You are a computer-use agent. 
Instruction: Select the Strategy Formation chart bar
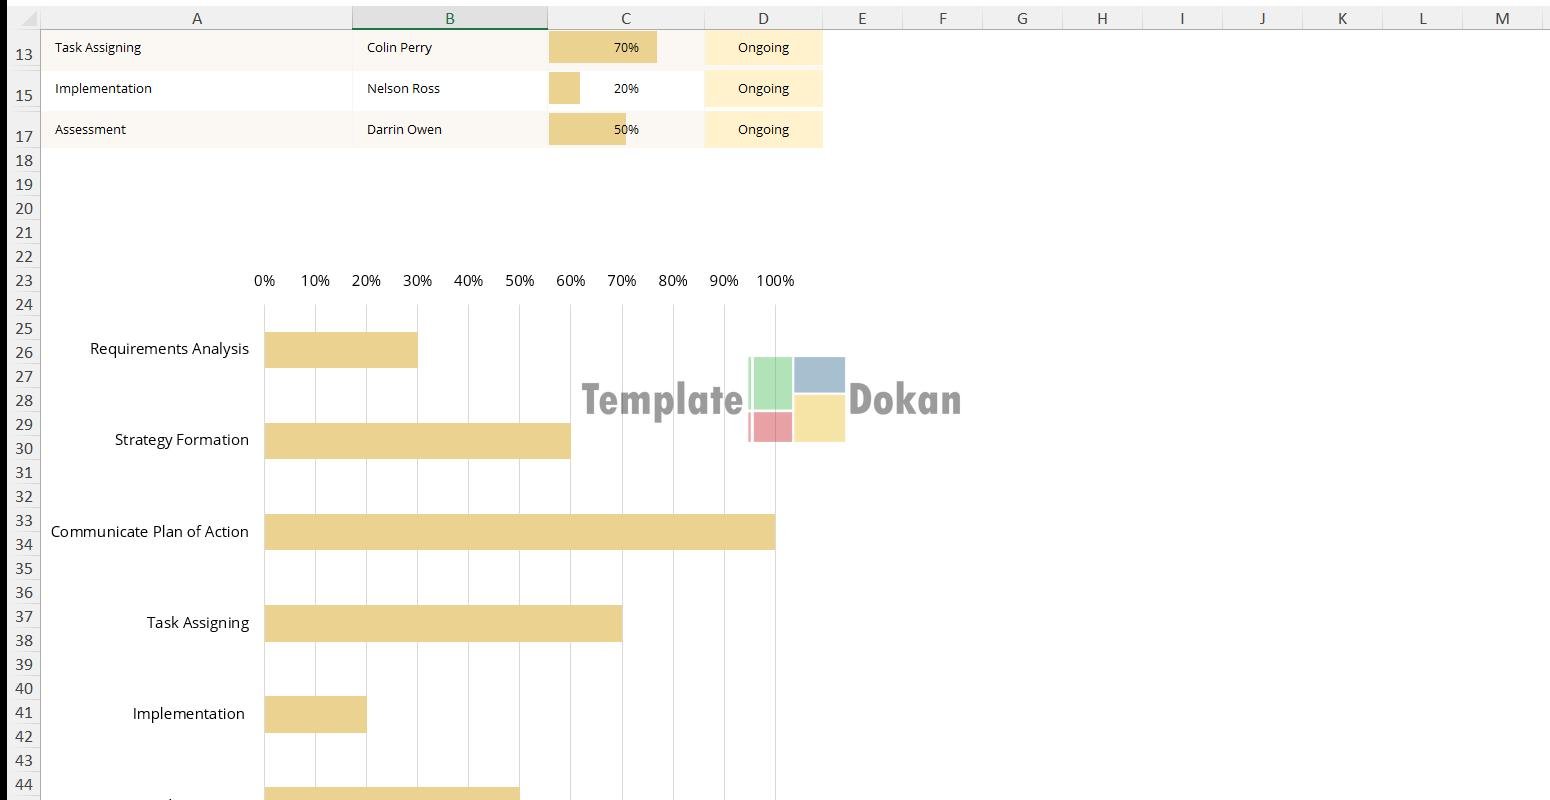[417, 441]
